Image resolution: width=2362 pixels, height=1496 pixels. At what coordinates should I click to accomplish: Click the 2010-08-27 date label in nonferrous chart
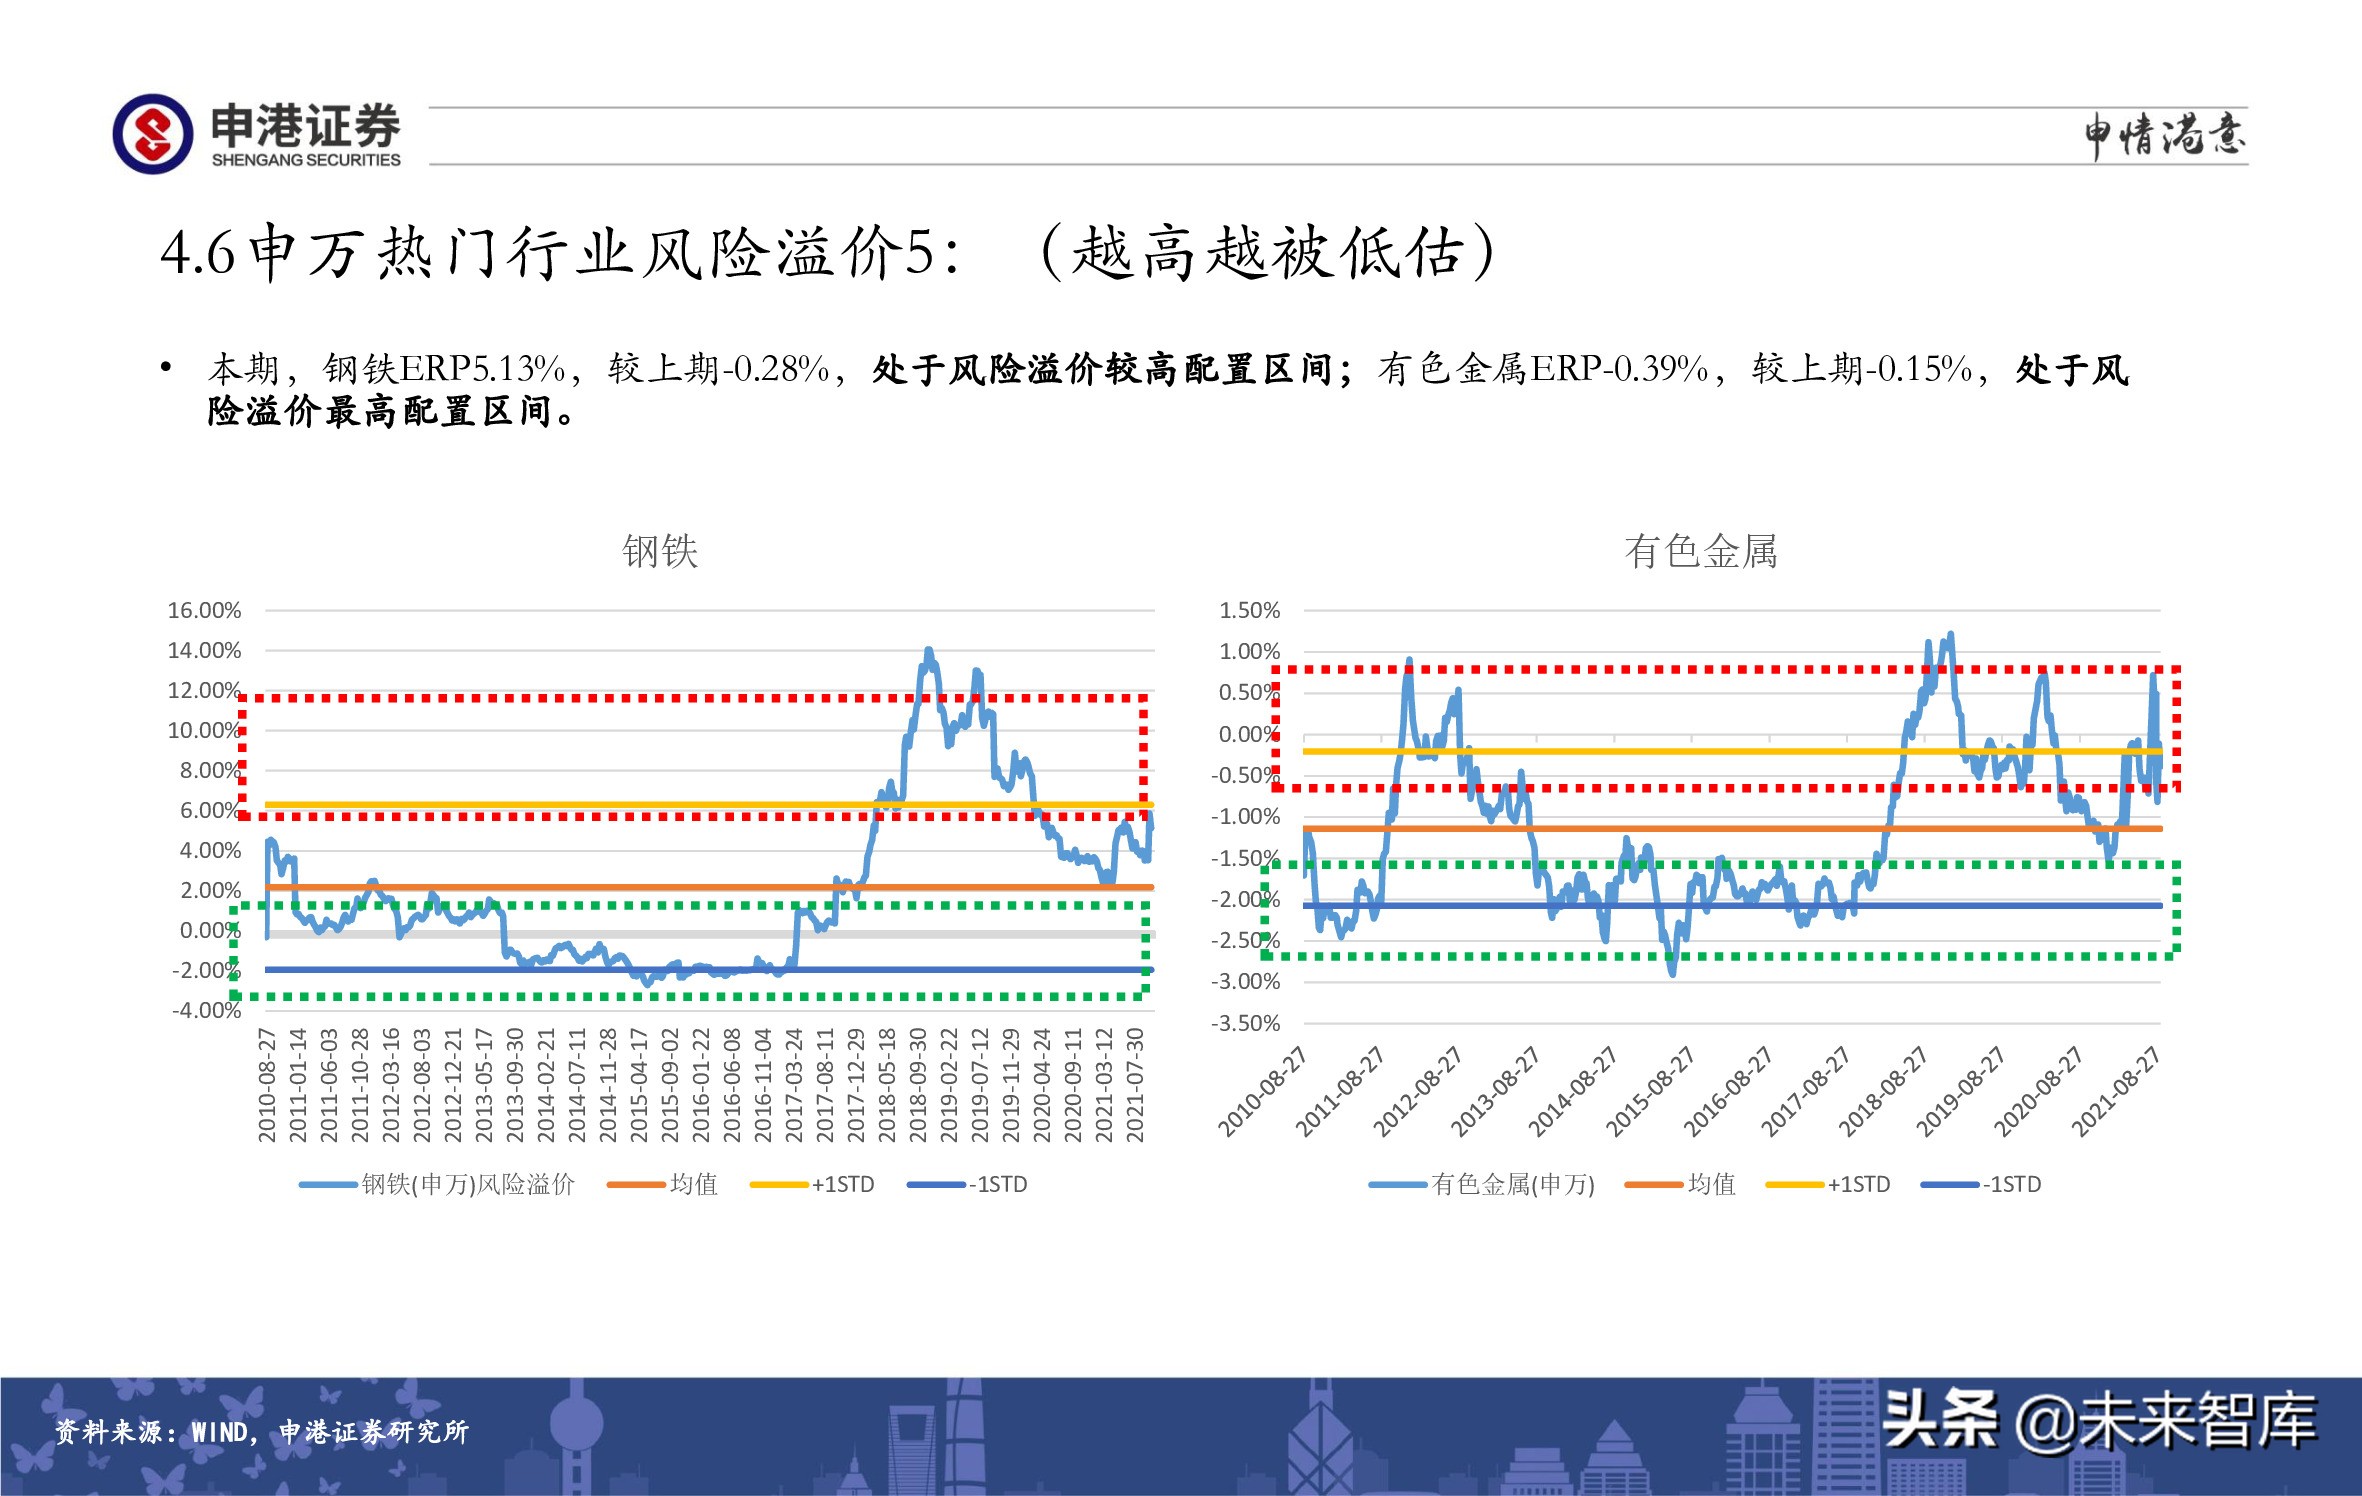coord(1262,1091)
